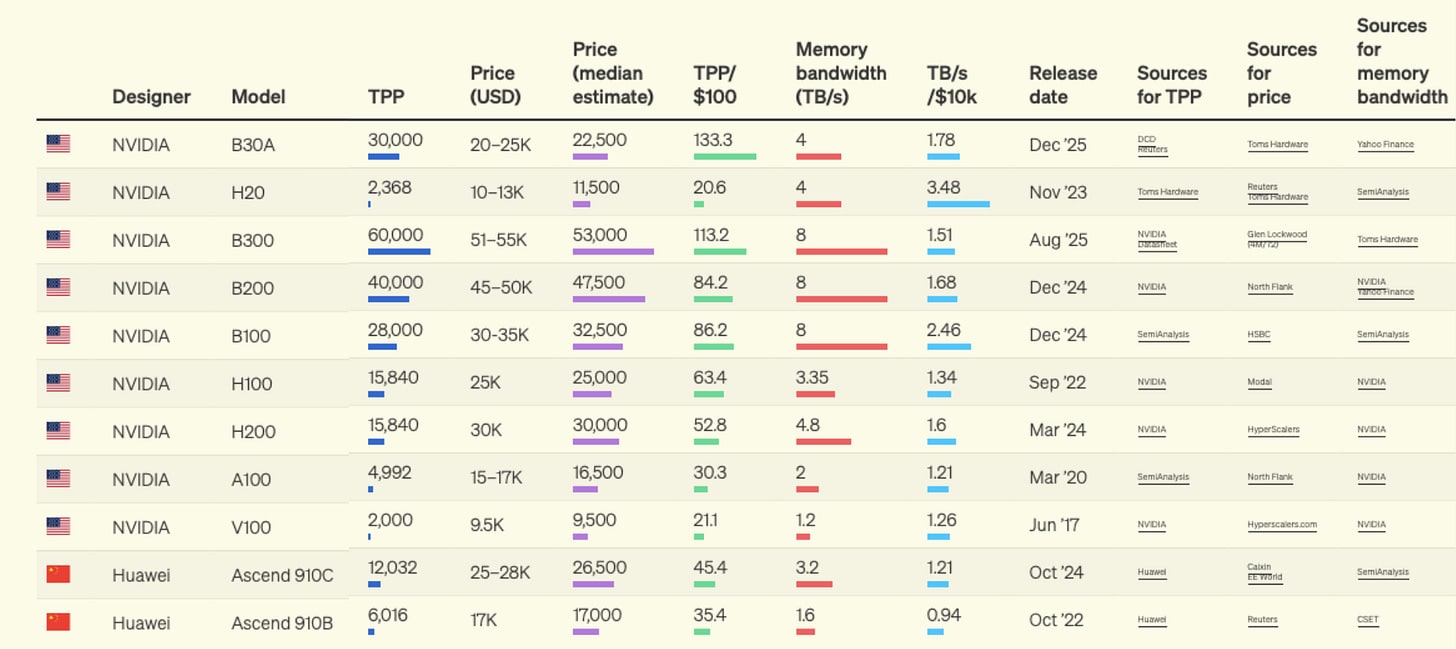Visit the Glen Lockwood price source for B300
Screen dimensions: 1456x649
[x=1277, y=235]
